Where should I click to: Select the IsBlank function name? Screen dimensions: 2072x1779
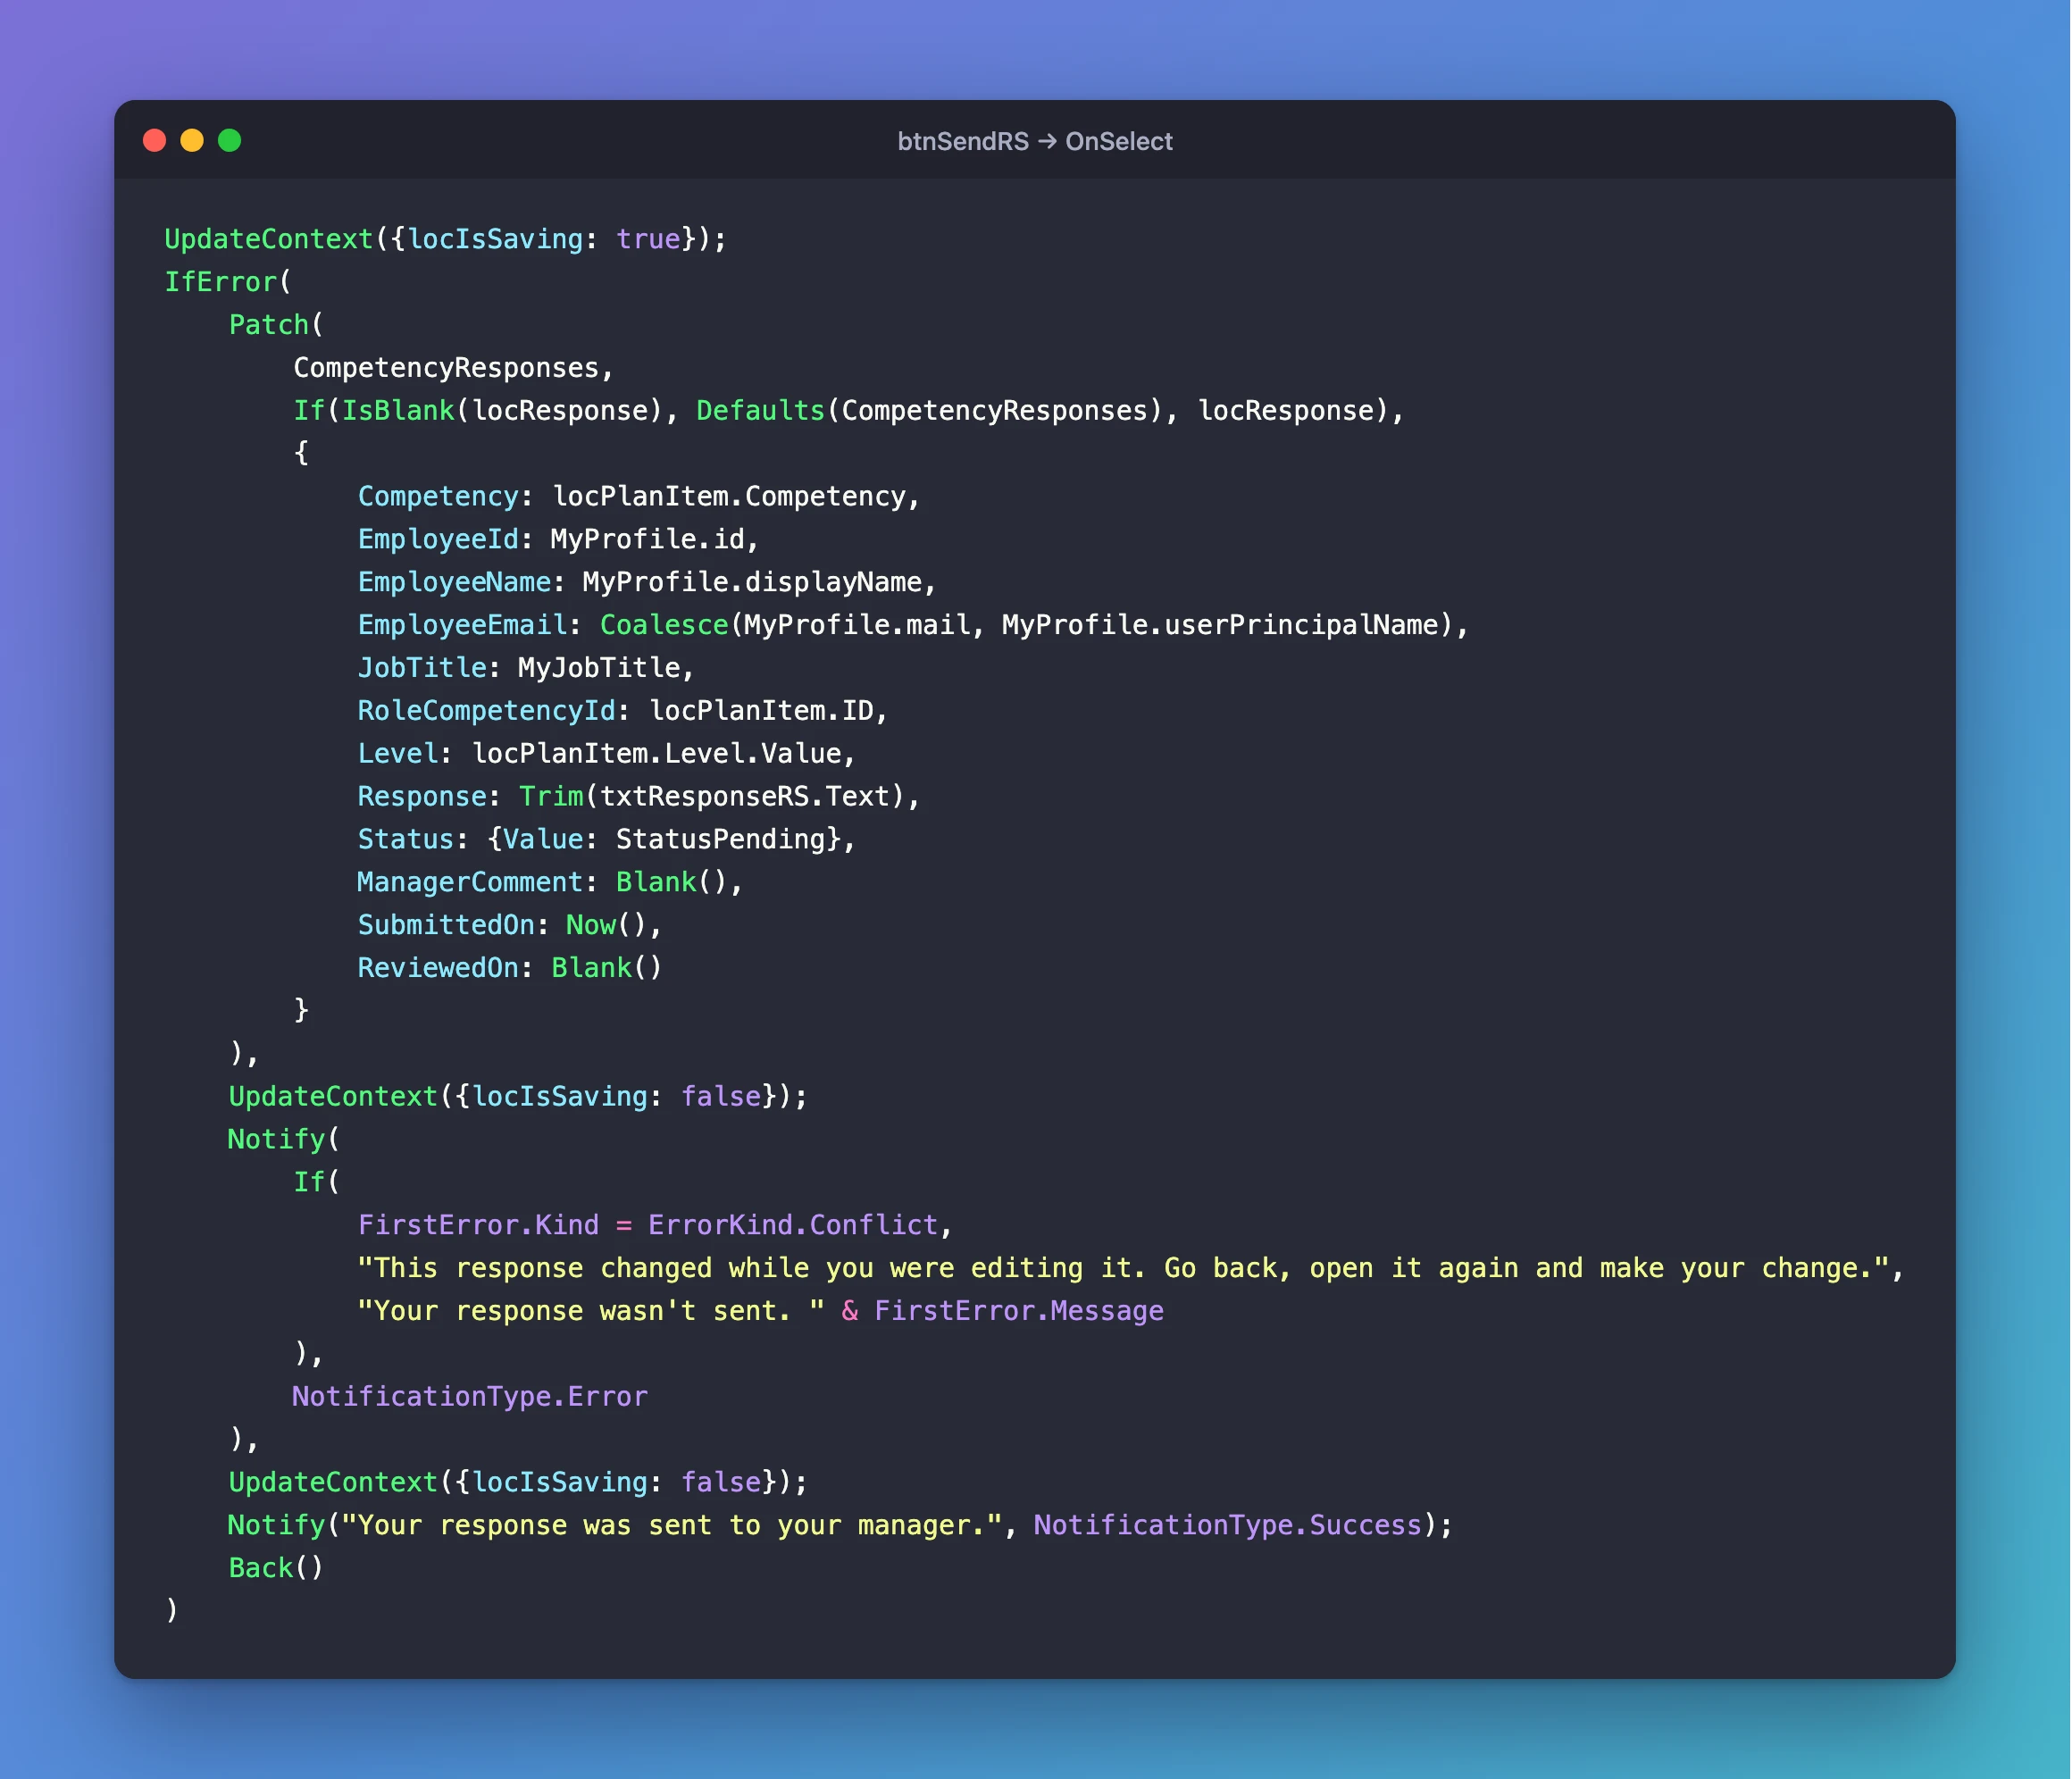point(398,411)
